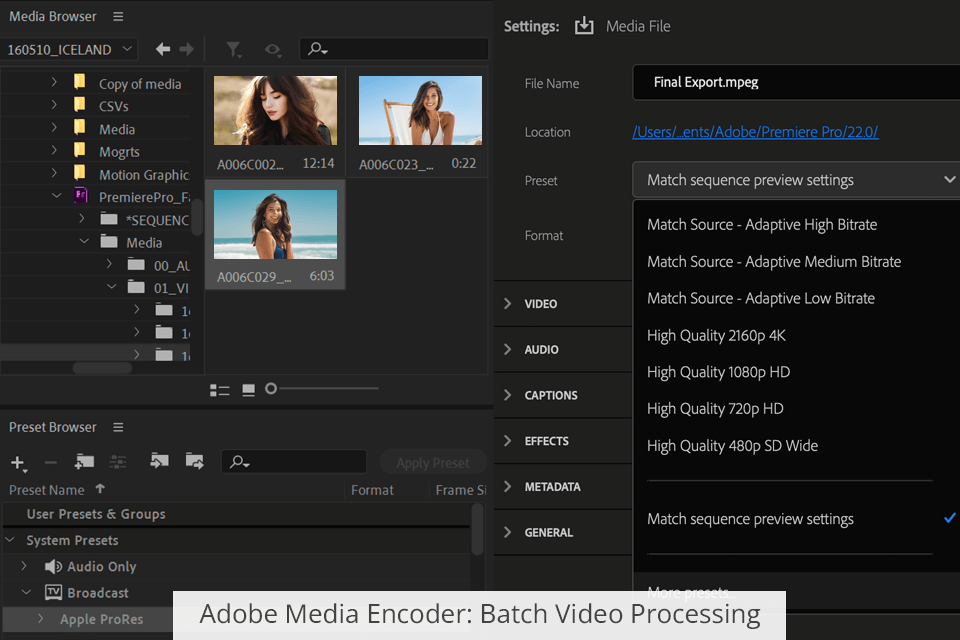Viewport: 960px width, 640px height.
Task: Choose High Quality 1080p HD preset
Action: tap(719, 372)
